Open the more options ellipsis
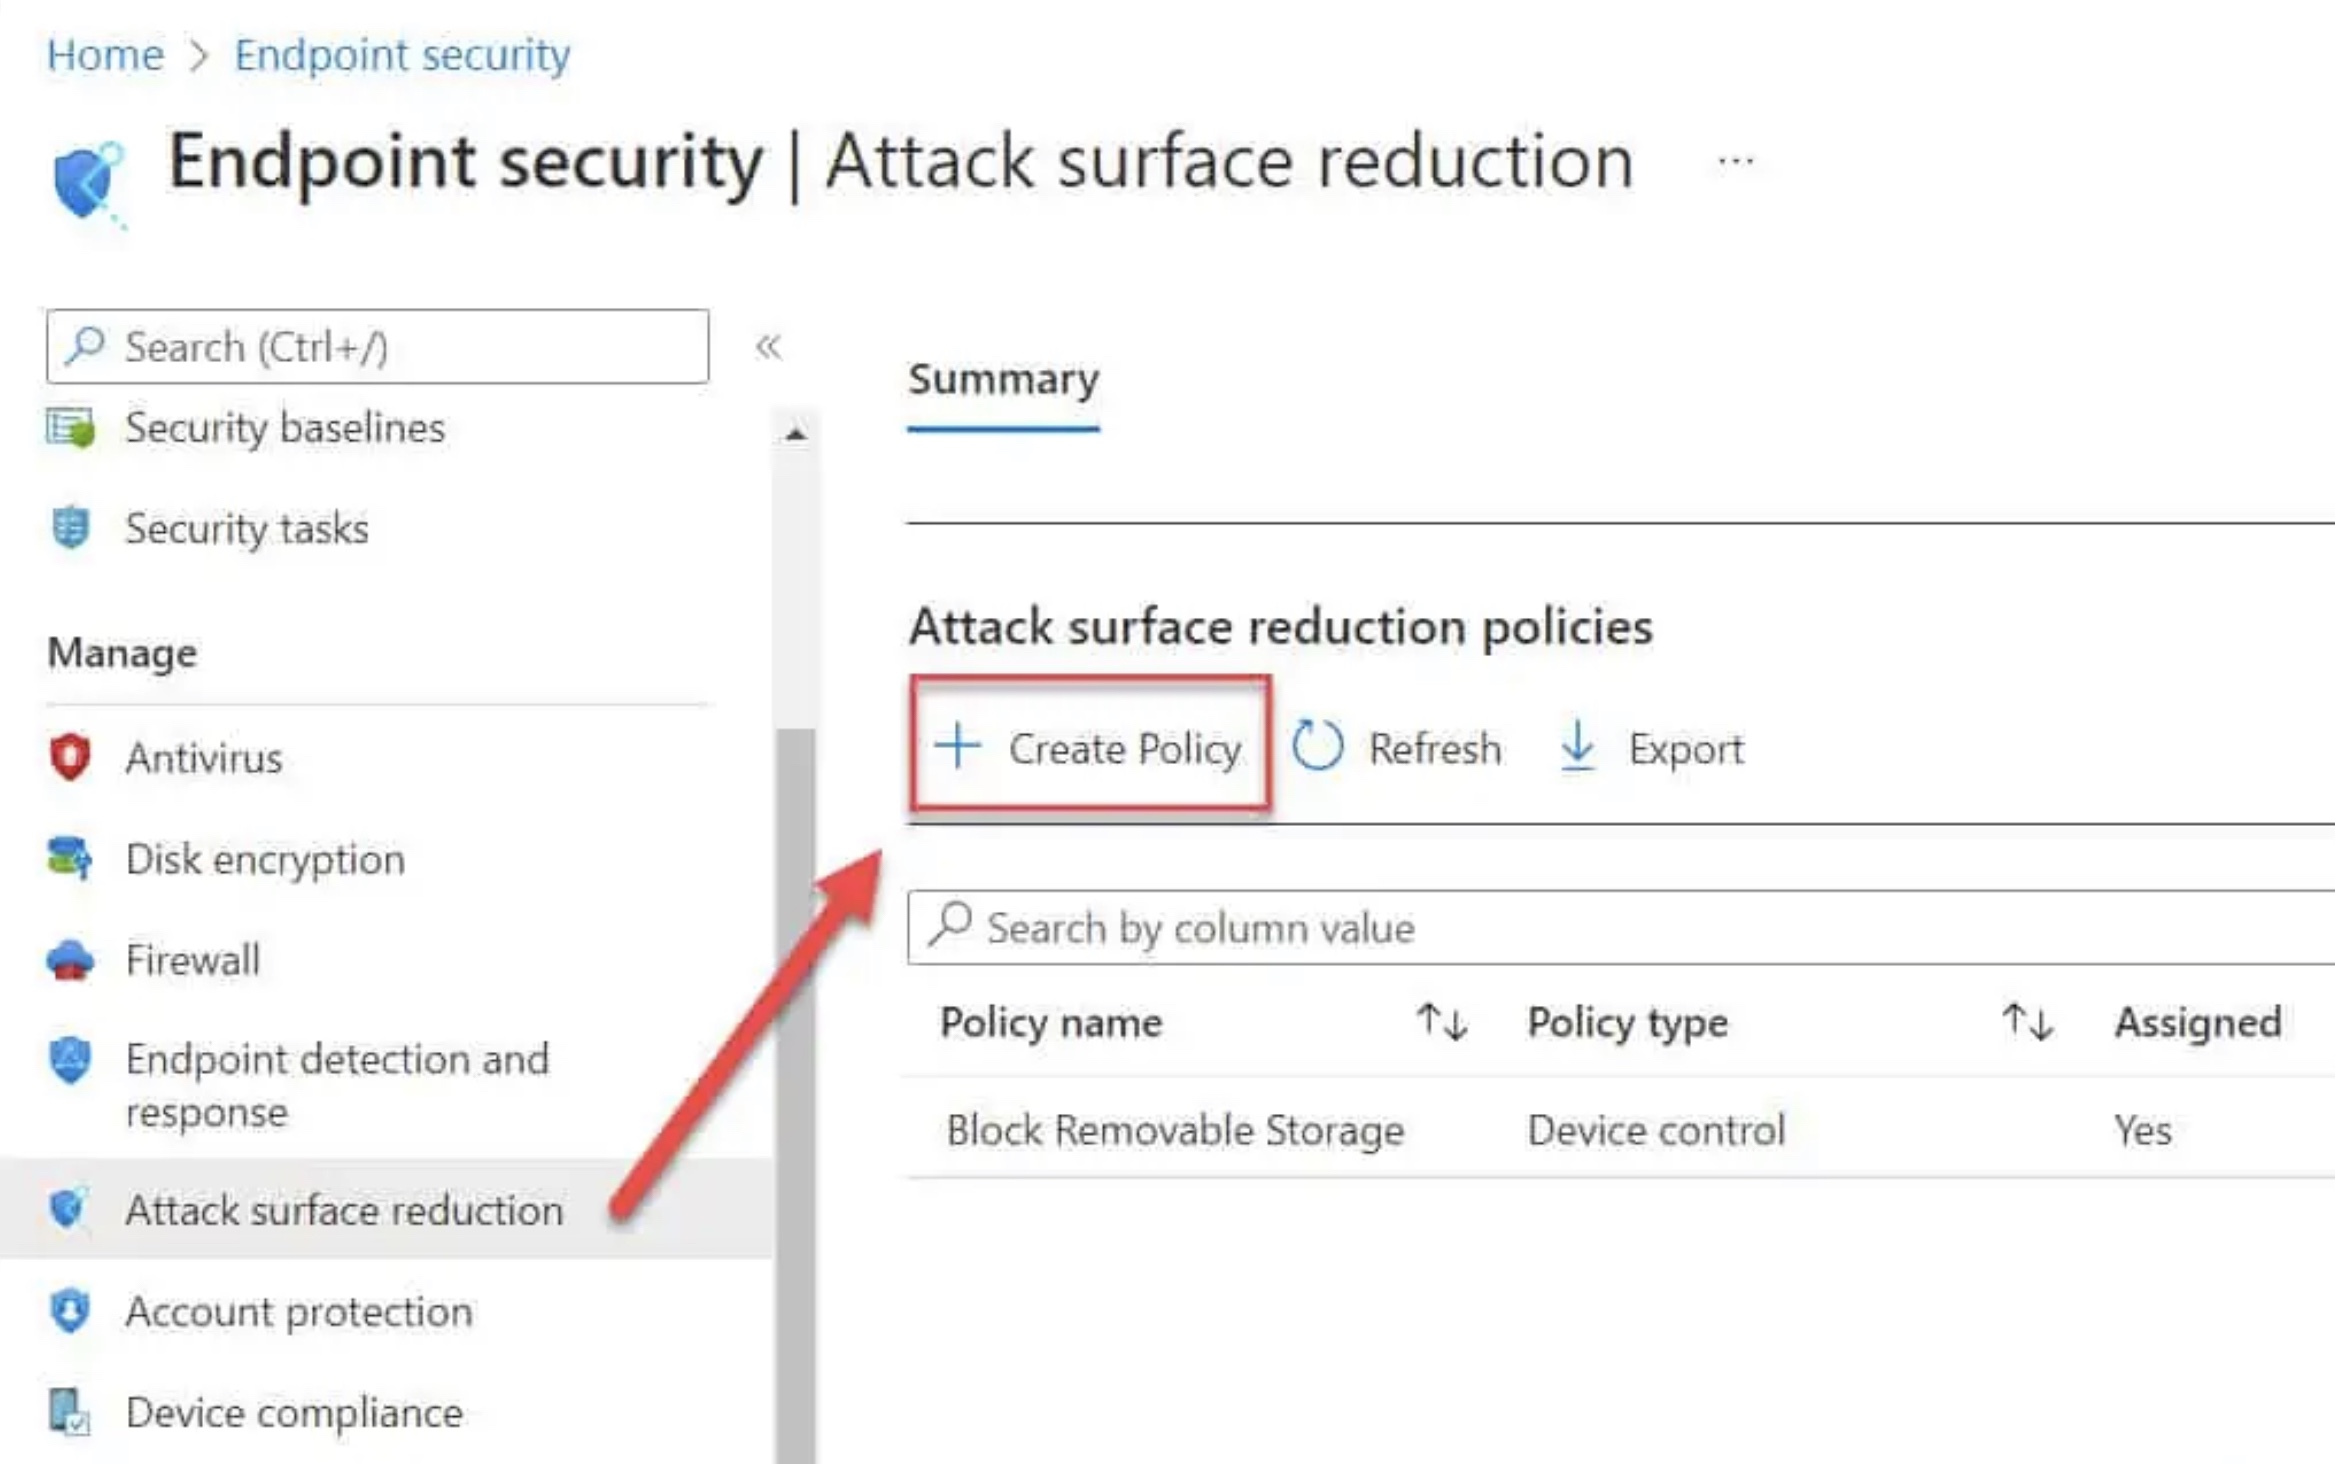The width and height of the screenshot is (2335, 1464). [x=1735, y=161]
